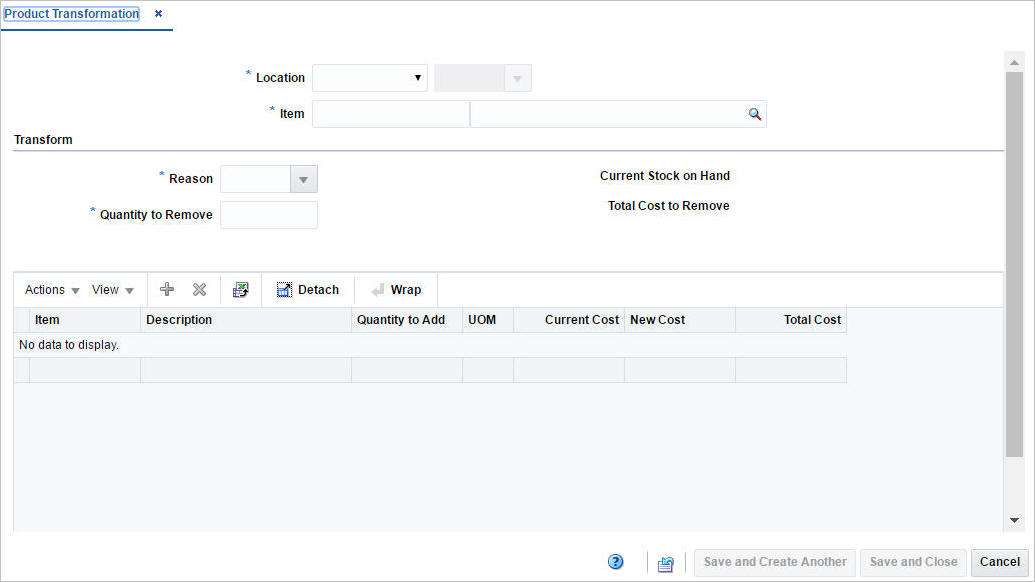This screenshot has width=1035, height=582.
Task: Open the secondary Location value dropdown
Action: (x=517, y=77)
